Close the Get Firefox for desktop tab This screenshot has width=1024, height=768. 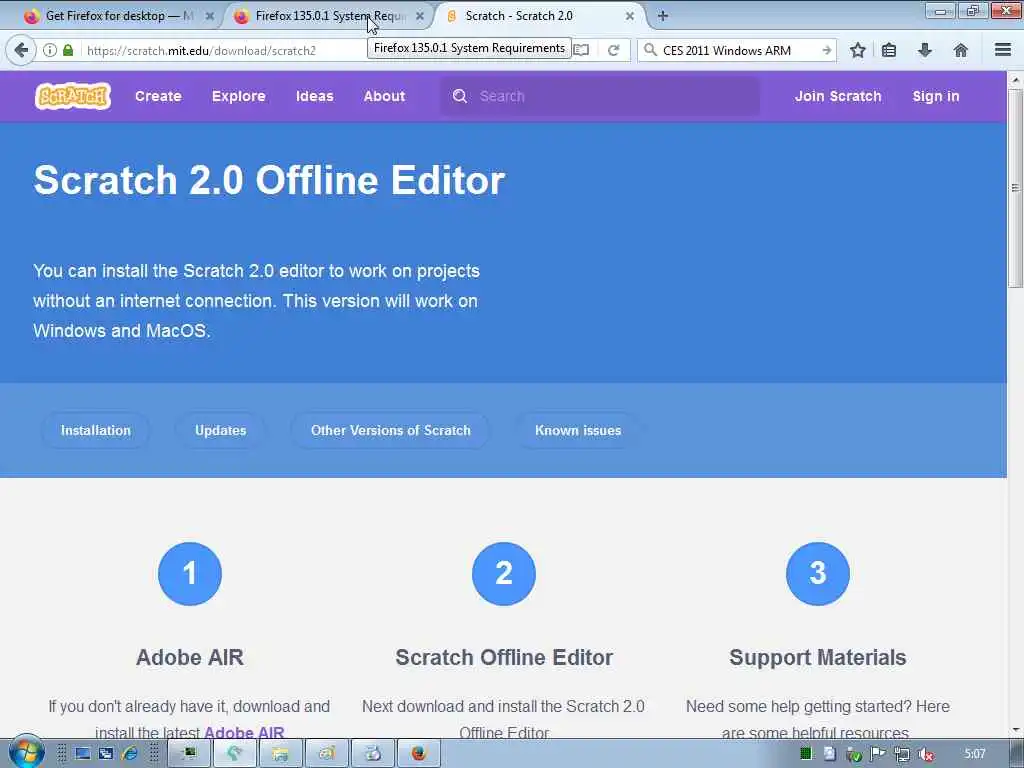(210, 16)
